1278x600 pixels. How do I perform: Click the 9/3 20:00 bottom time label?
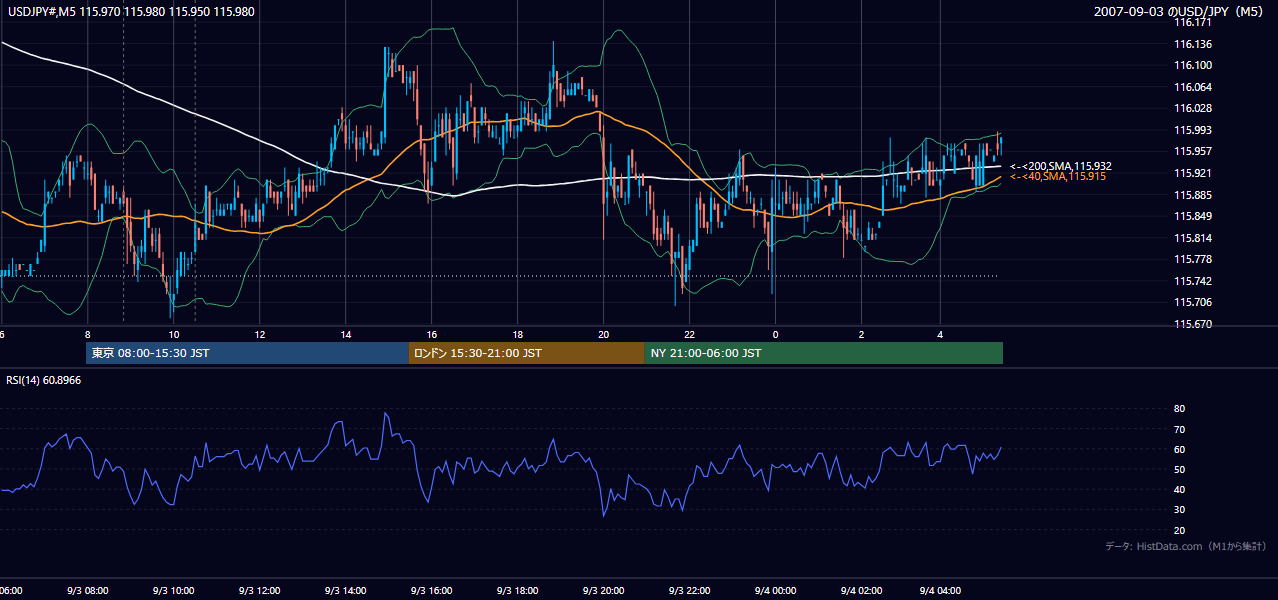pyautogui.click(x=603, y=591)
